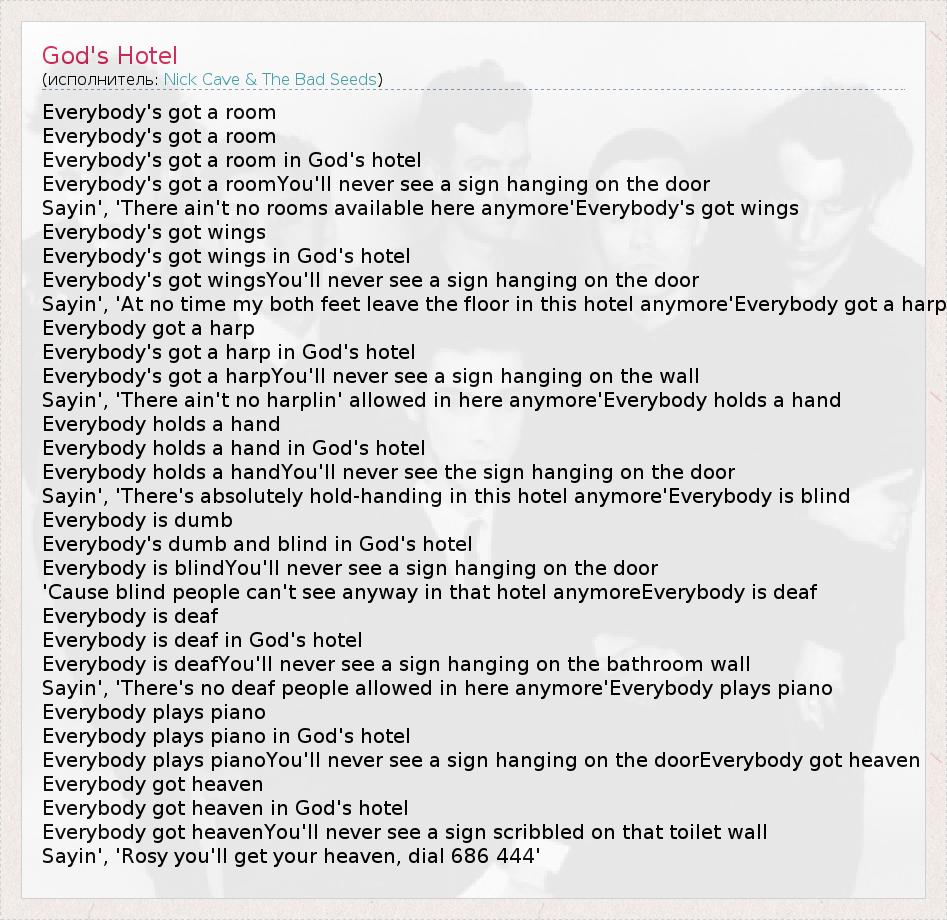Click the "Everybody is dumb" lyric line
The image size is (947, 920).
pyautogui.click(x=137, y=520)
